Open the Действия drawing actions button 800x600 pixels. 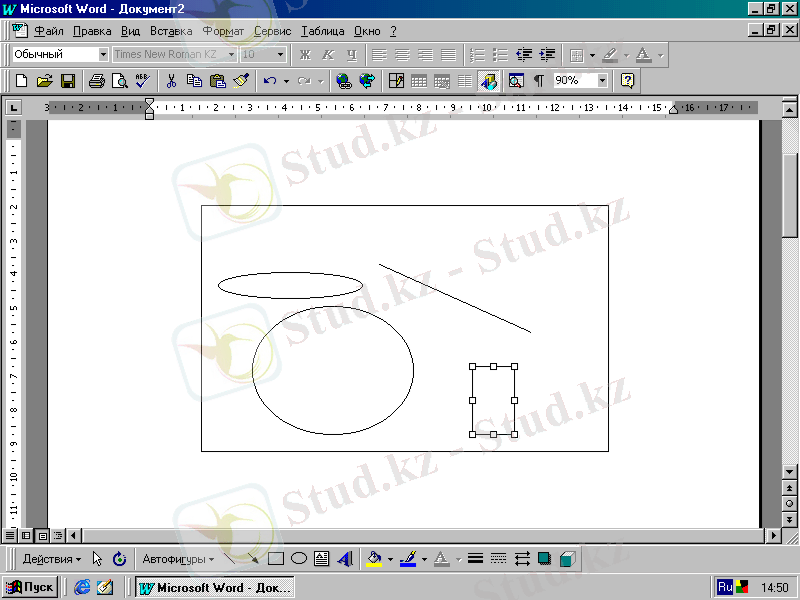pos(52,559)
